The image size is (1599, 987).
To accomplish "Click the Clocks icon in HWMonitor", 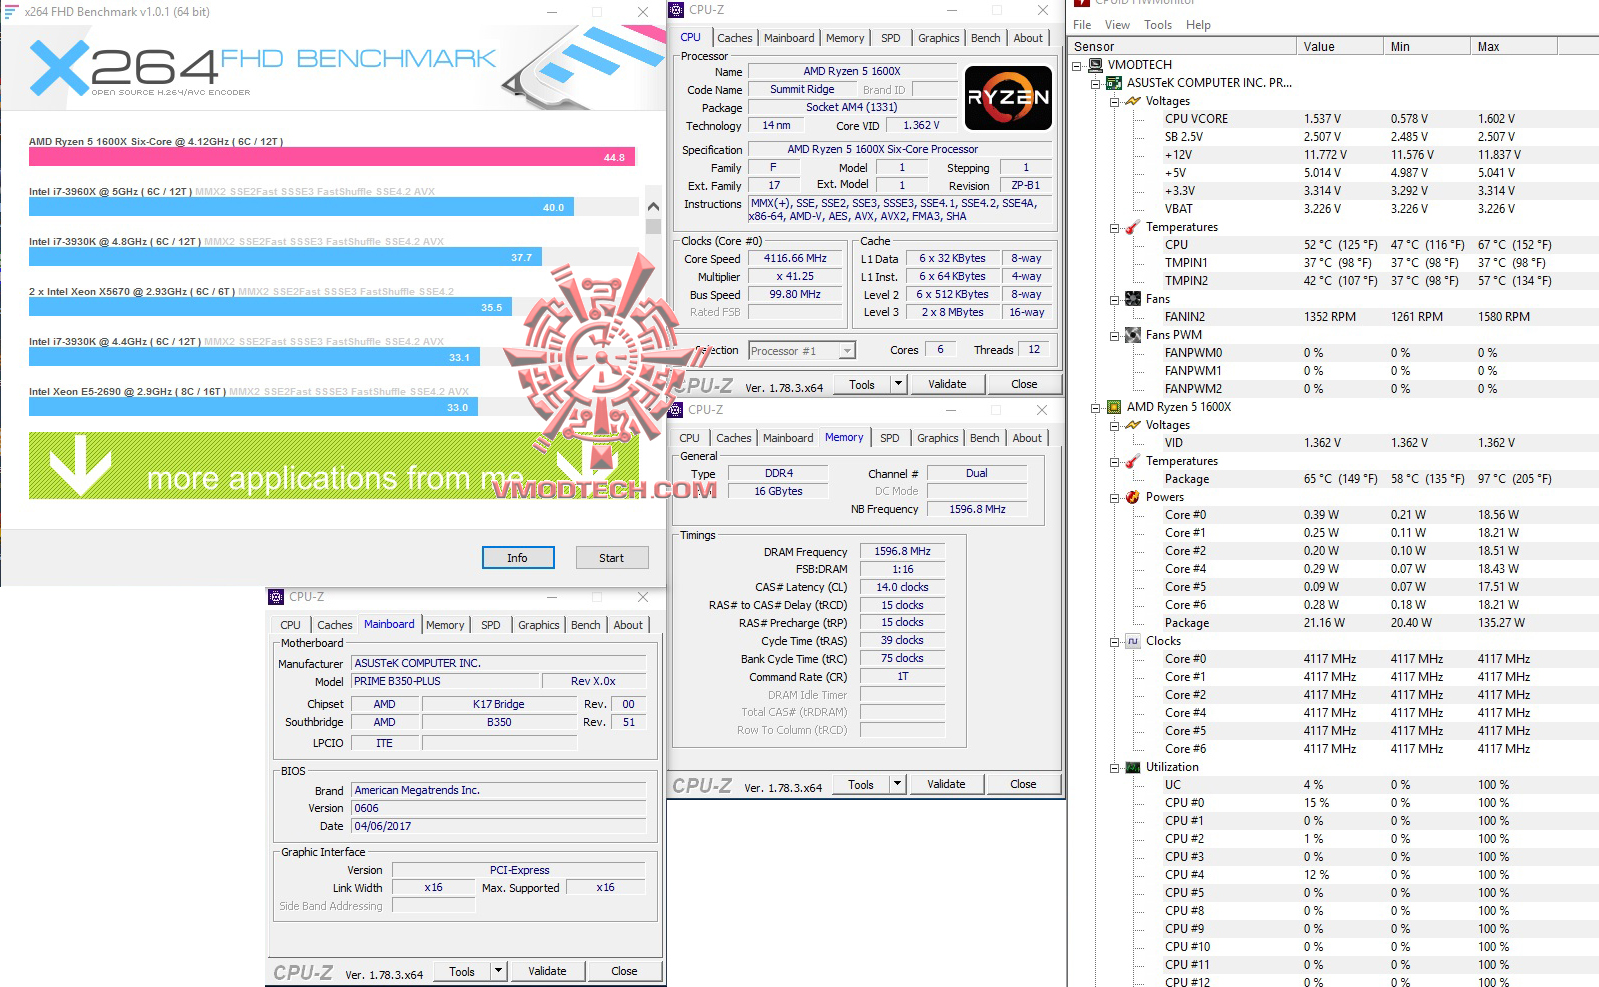I will click(x=1133, y=641).
